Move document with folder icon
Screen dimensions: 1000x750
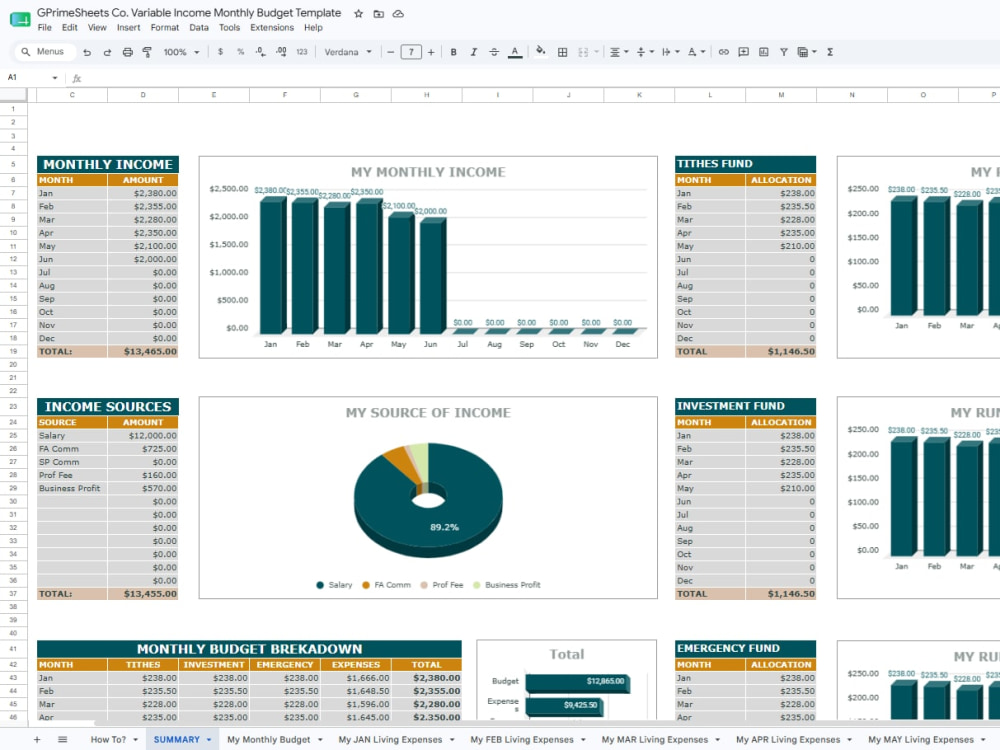coord(378,13)
